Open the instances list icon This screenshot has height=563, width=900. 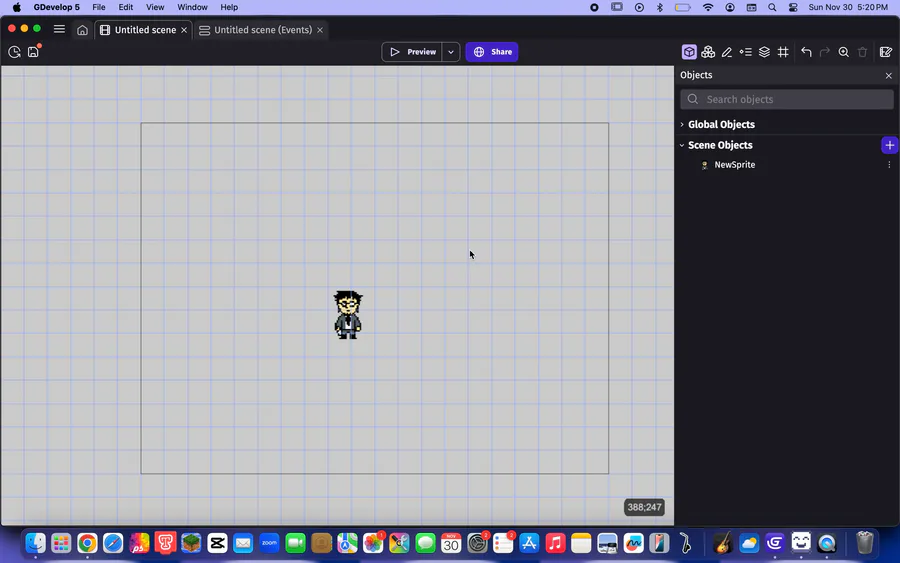click(746, 52)
